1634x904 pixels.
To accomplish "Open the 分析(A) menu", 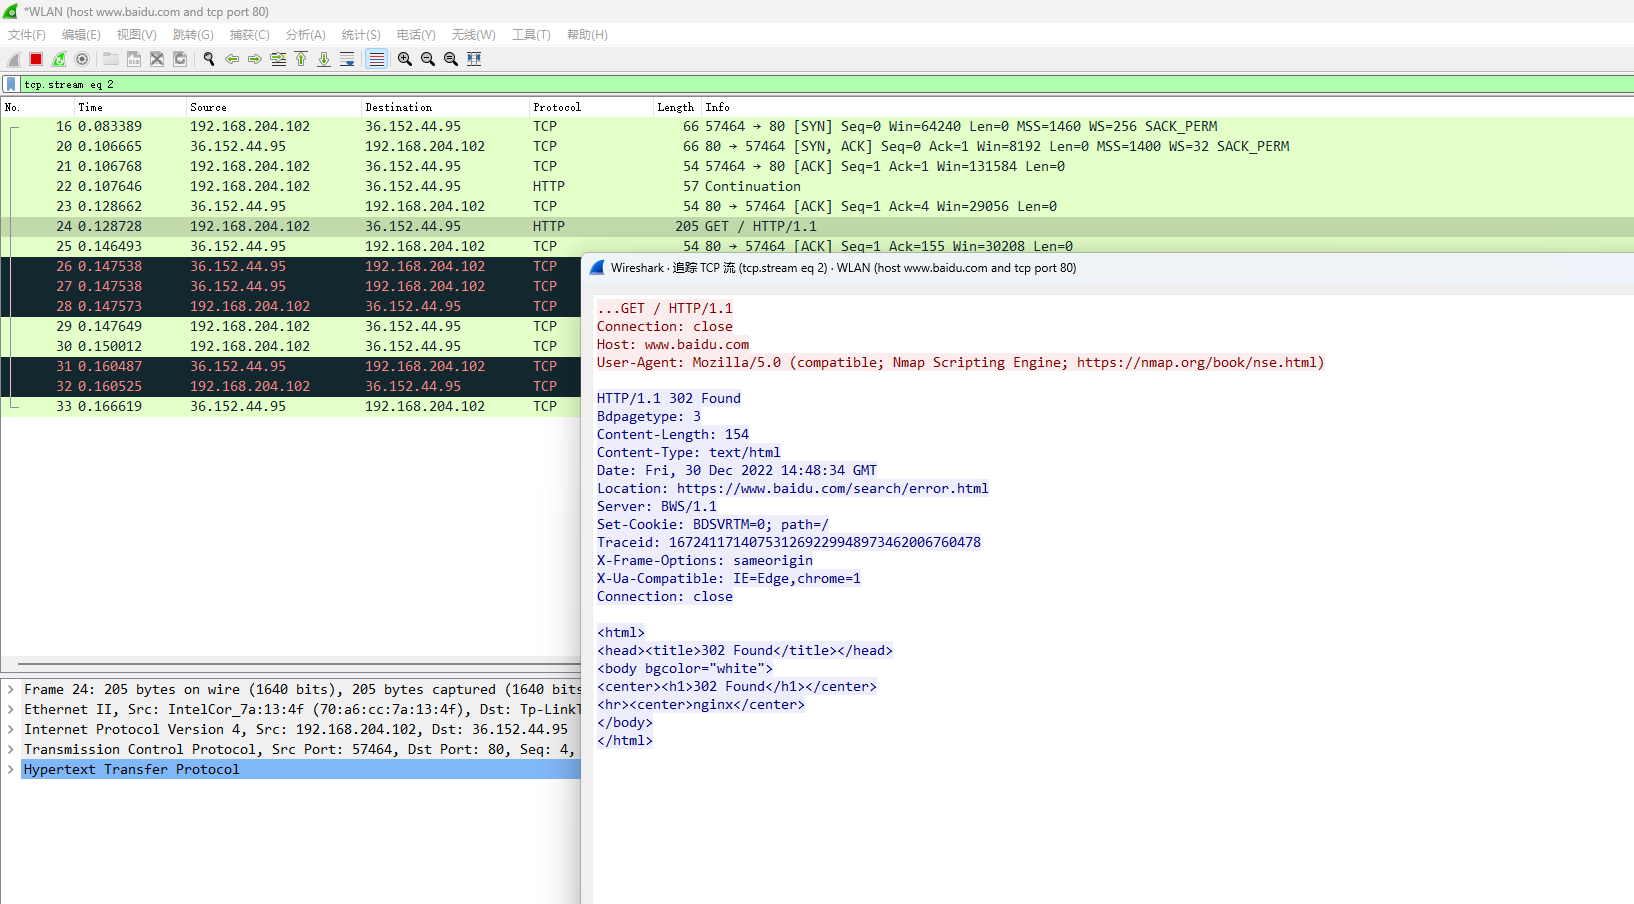I will 306,35.
